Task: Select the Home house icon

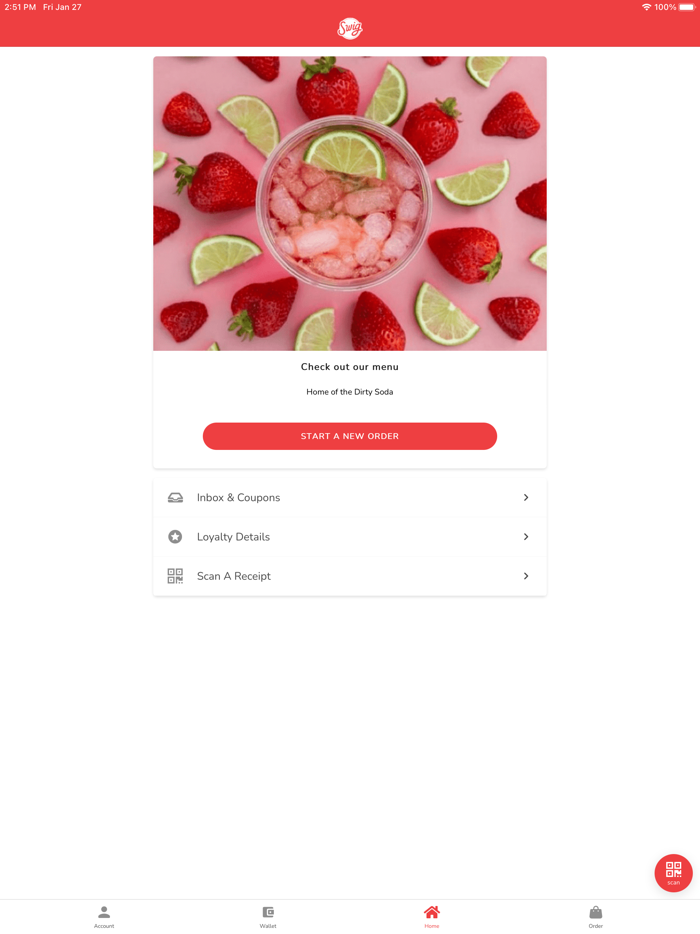Action: 432,912
